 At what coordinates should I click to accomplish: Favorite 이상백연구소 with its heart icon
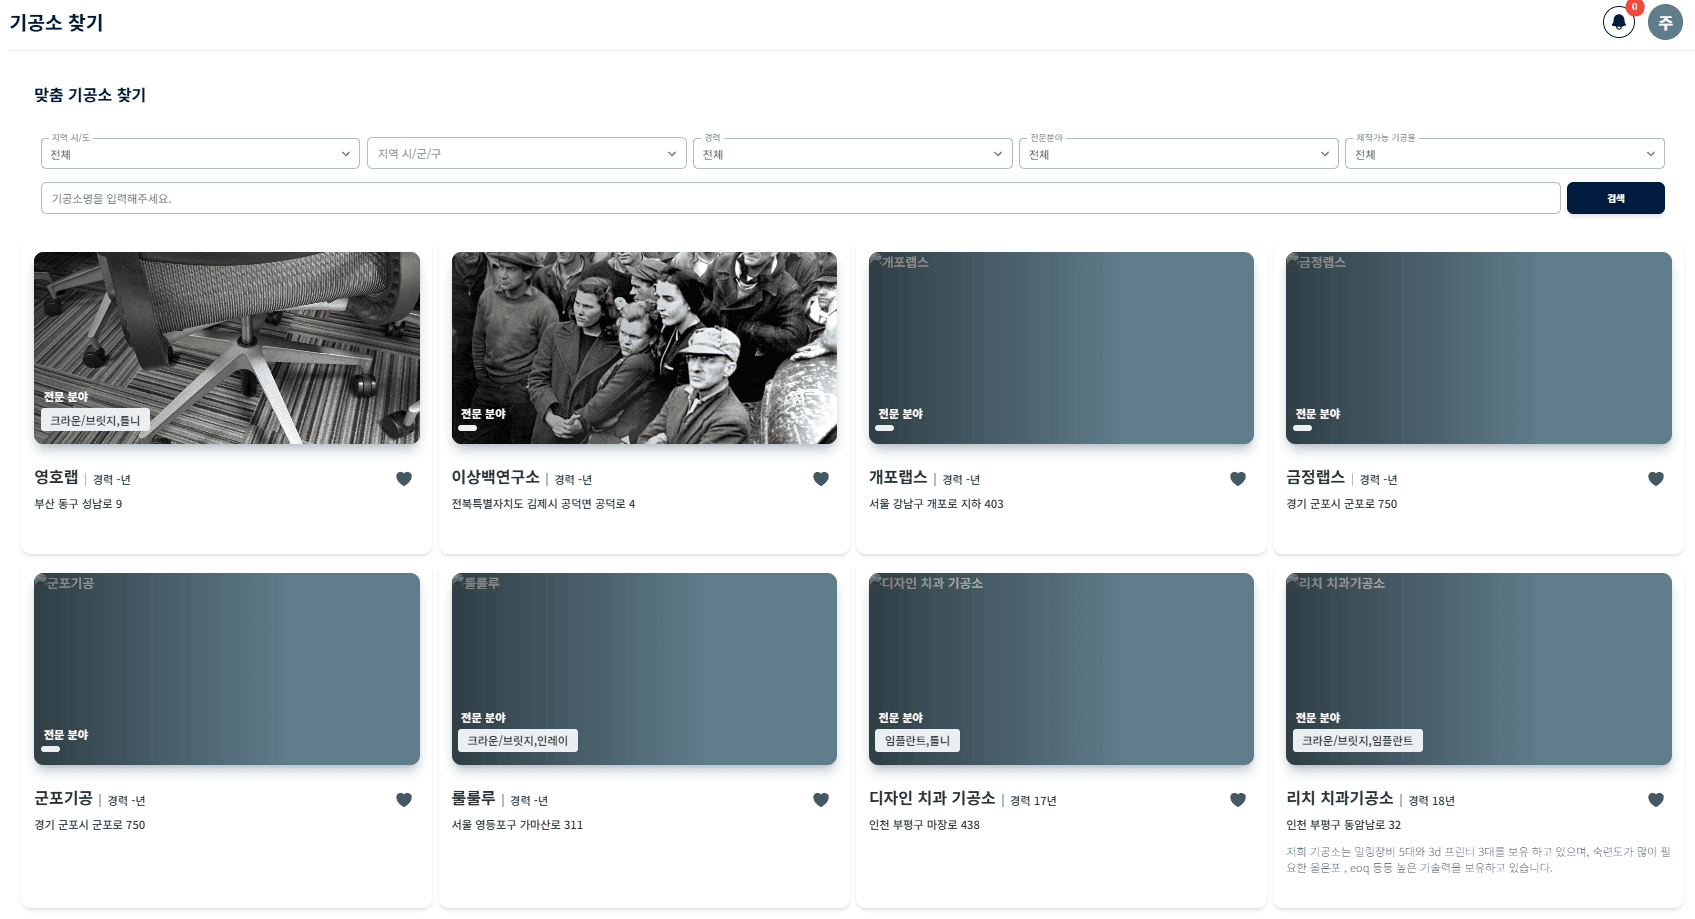[821, 479]
